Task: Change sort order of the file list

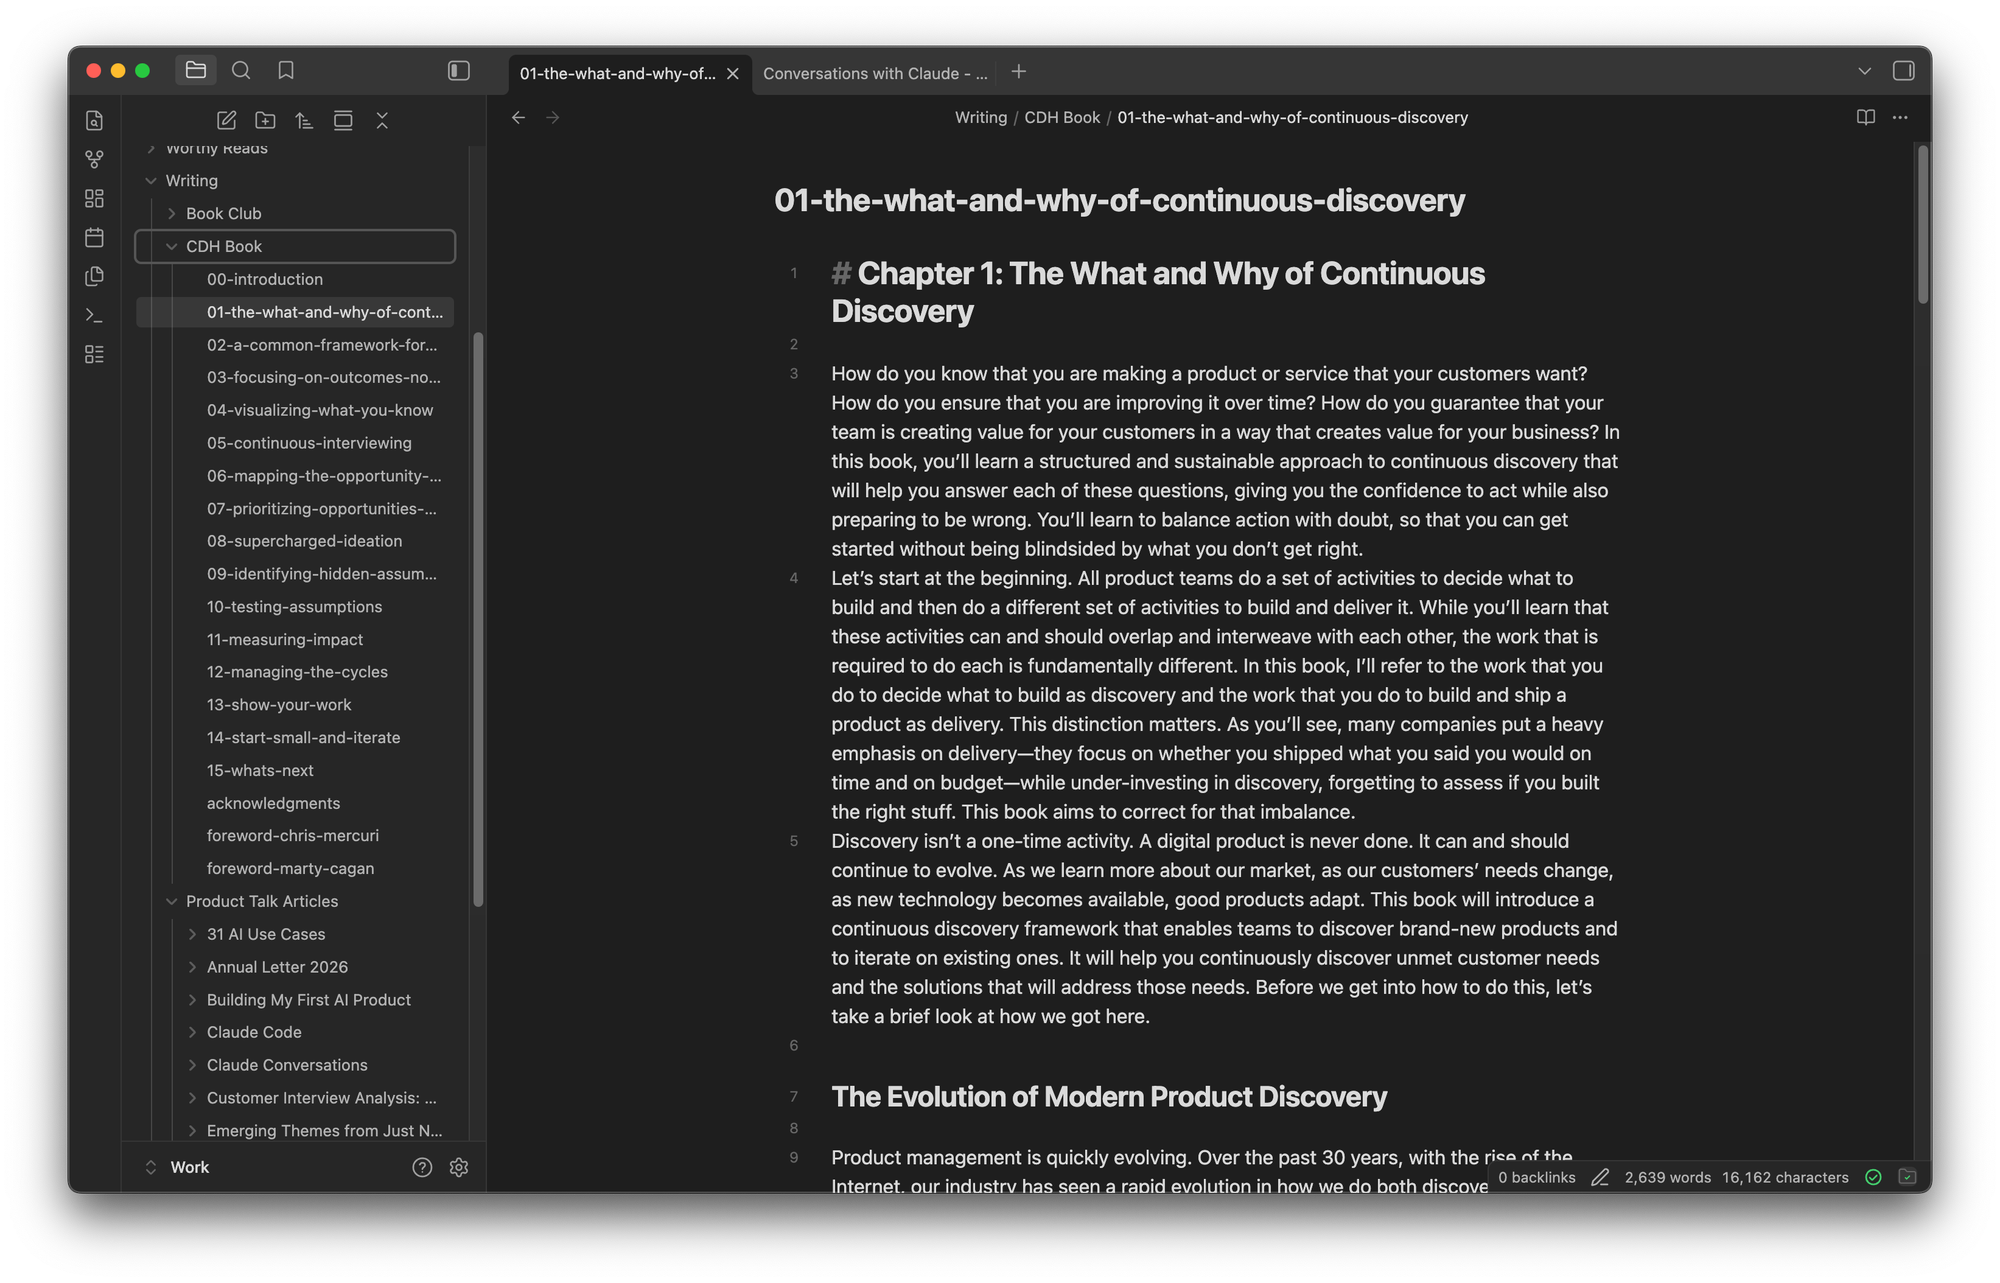Action: (x=304, y=120)
